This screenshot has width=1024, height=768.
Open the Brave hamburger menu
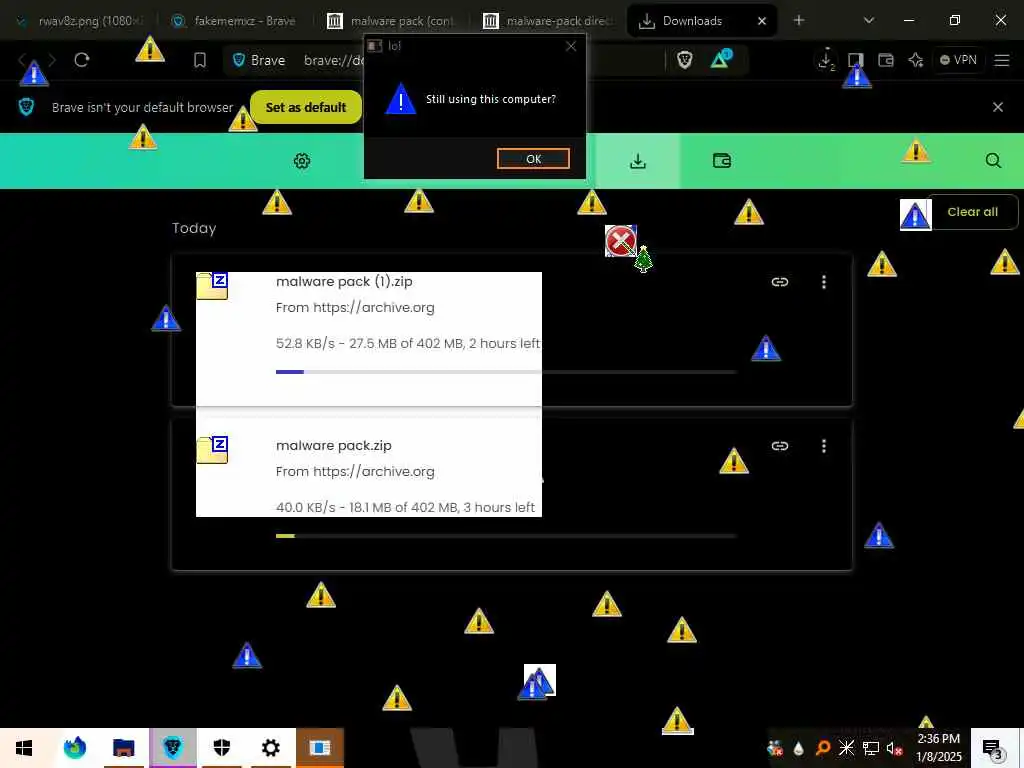(1002, 60)
